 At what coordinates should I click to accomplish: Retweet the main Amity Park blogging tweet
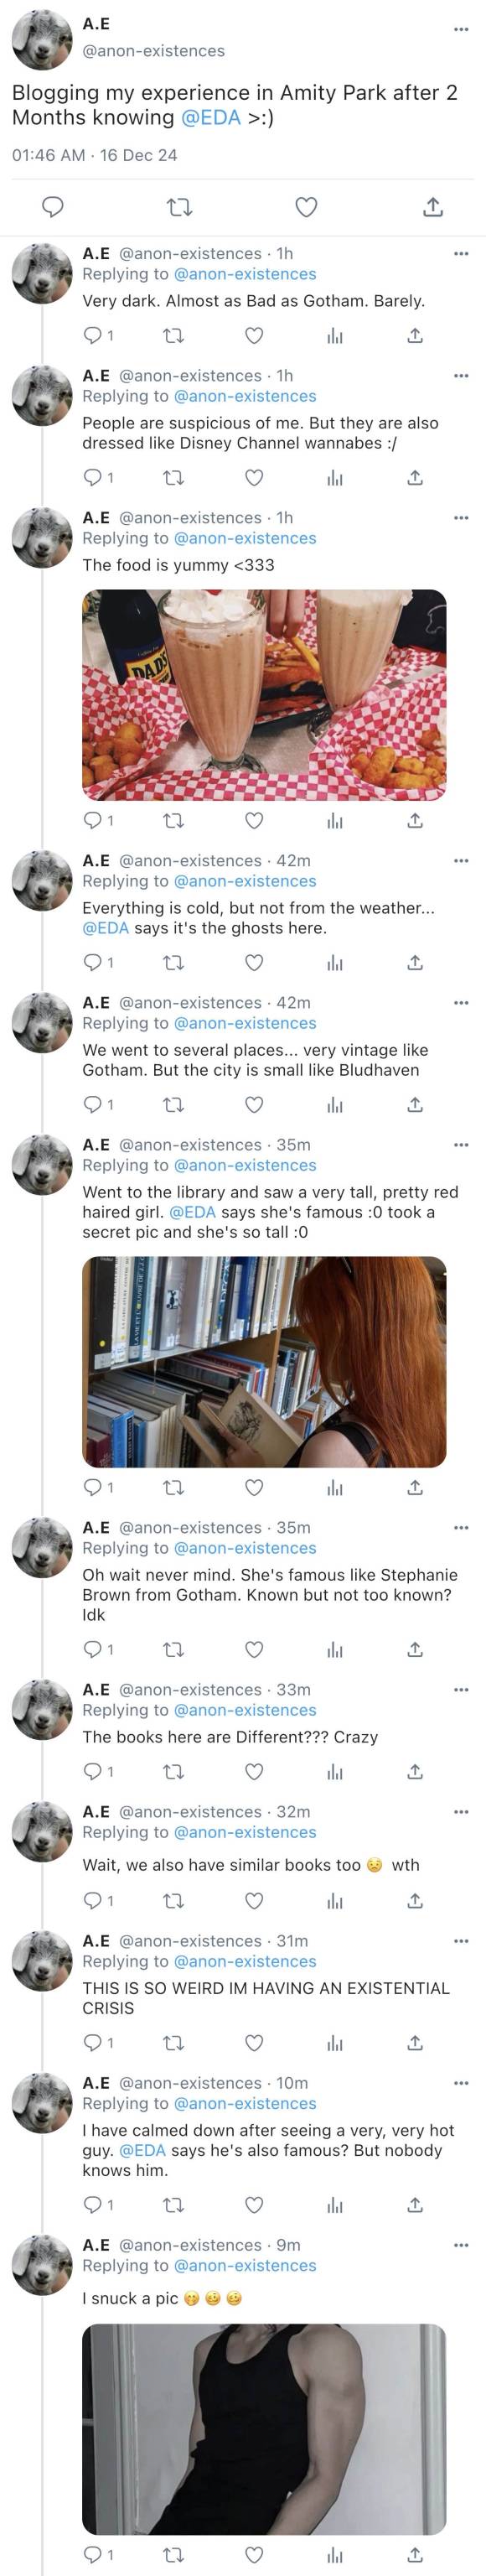tap(179, 207)
